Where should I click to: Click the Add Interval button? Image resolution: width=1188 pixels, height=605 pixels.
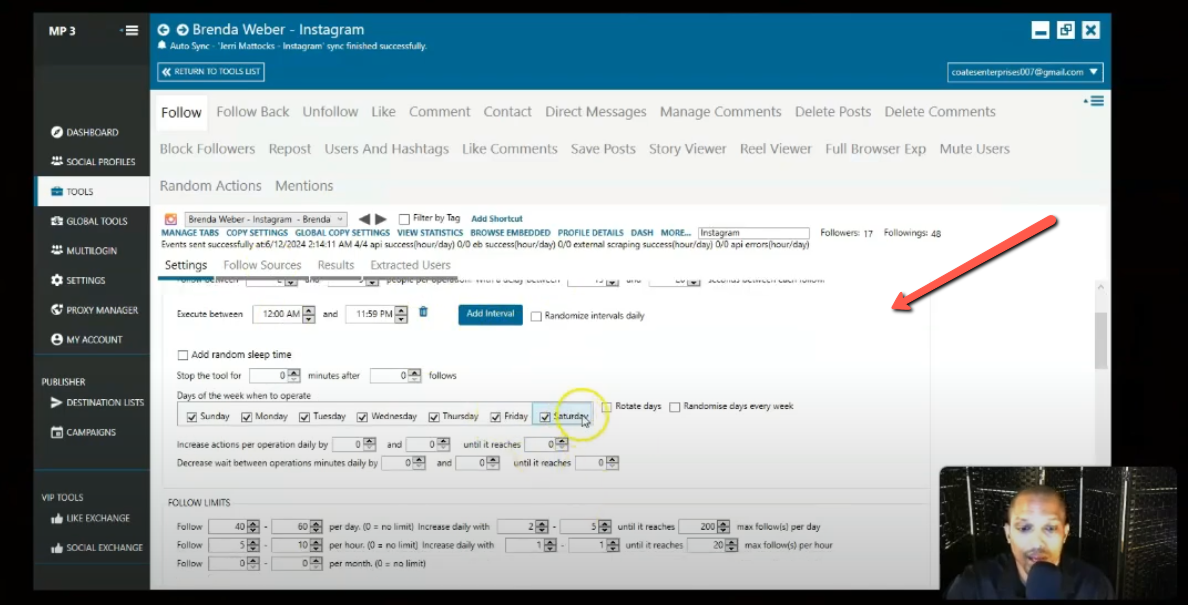(489, 314)
